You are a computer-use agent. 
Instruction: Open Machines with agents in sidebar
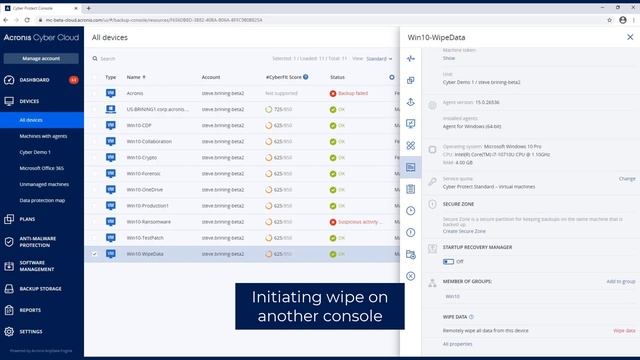(42, 136)
